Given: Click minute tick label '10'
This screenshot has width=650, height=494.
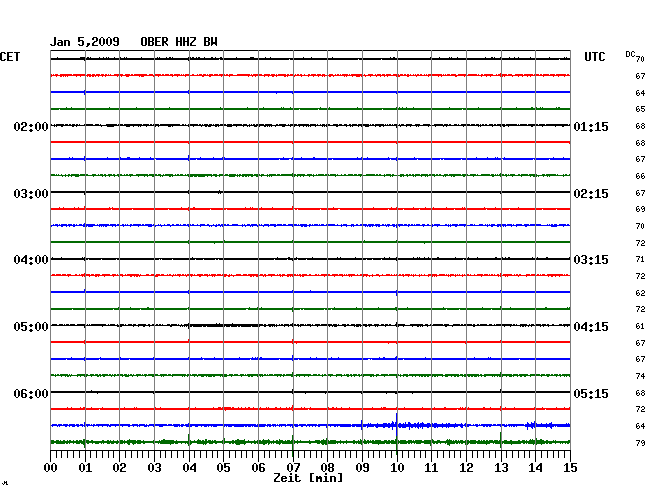Looking at the screenshot, I should pyautogui.click(x=397, y=467).
